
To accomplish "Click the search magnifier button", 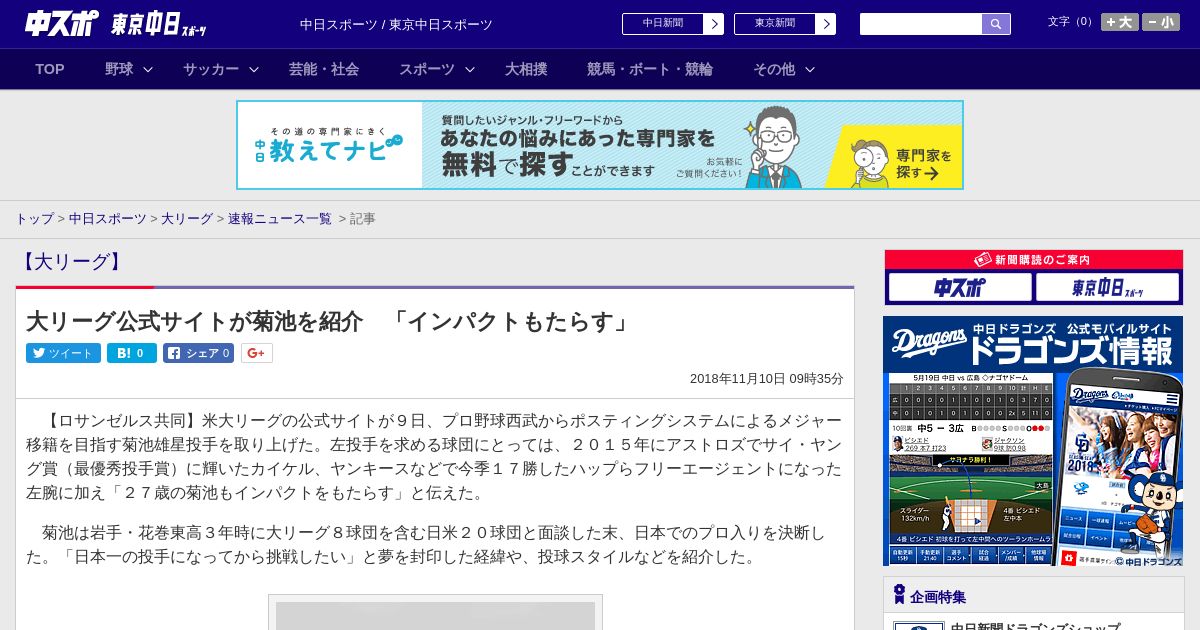I will pyautogui.click(x=996, y=24).
